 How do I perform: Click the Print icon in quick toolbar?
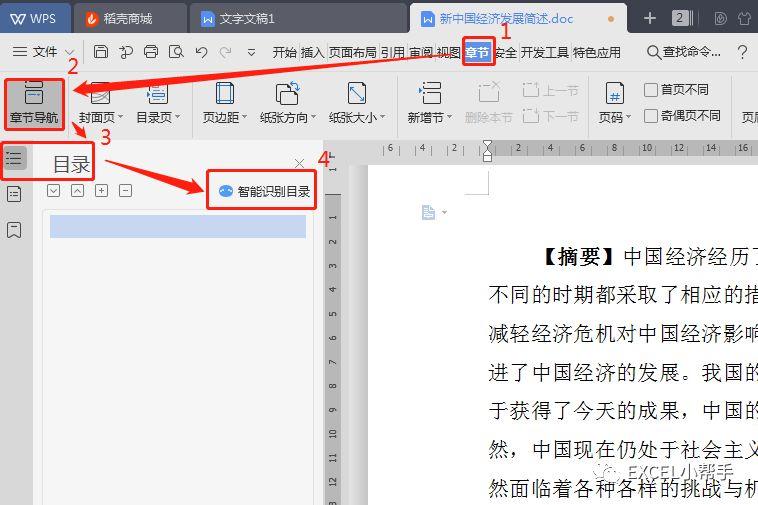coord(151,52)
